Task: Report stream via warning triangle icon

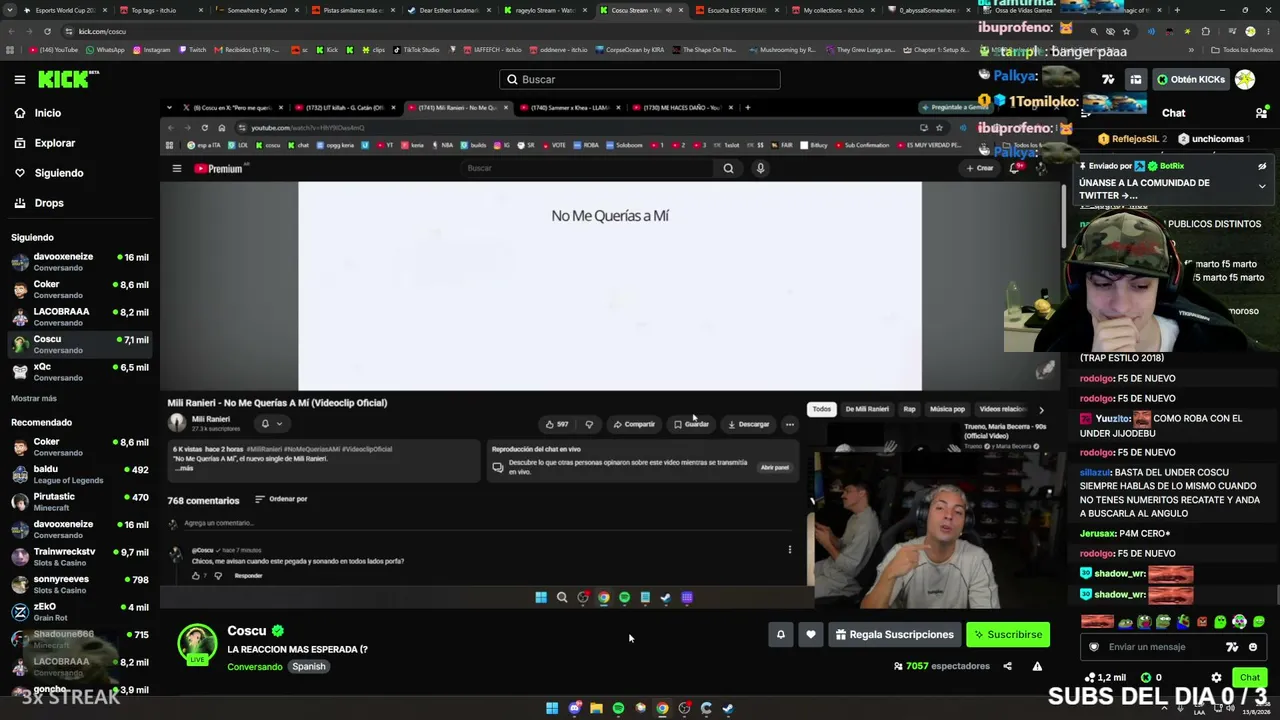Action: click(x=1037, y=666)
